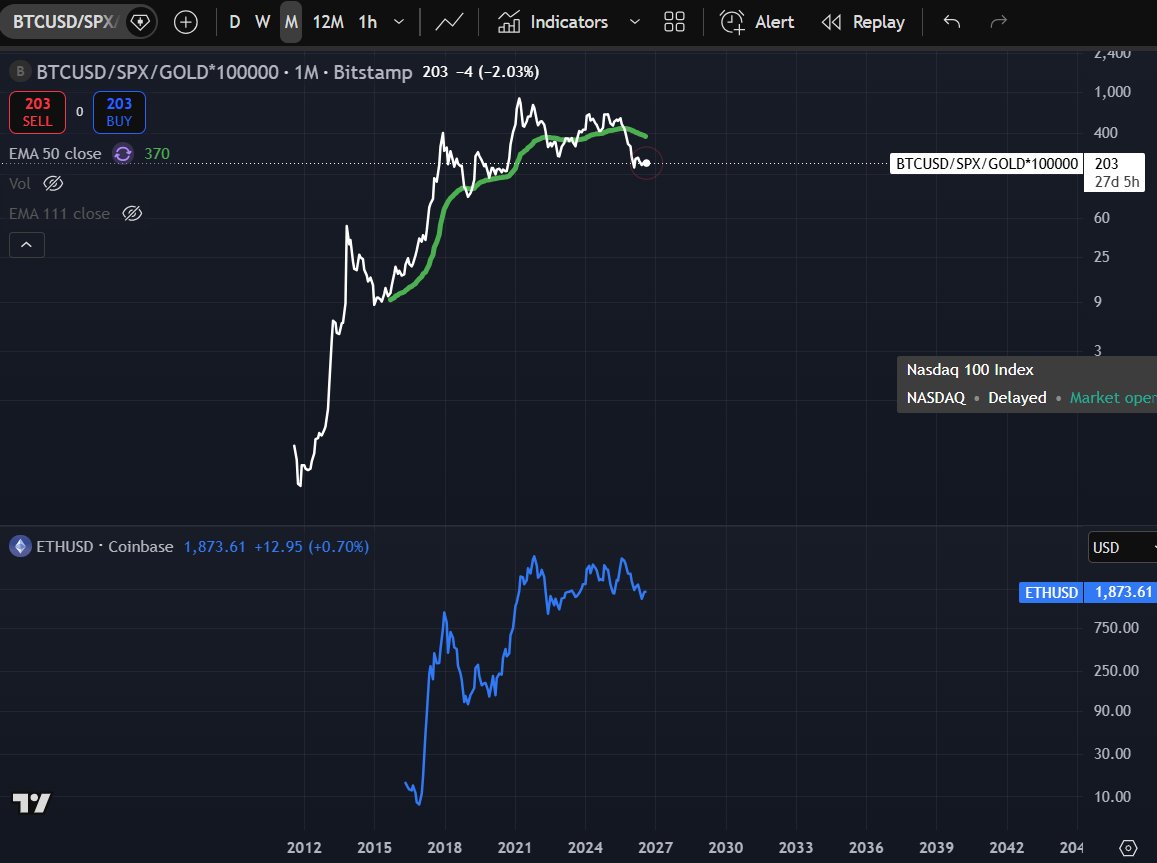Image resolution: width=1157 pixels, height=863 pixels.
Task: Start bar Replay mode
Action: pyautogui.click(x=863, y=22)
